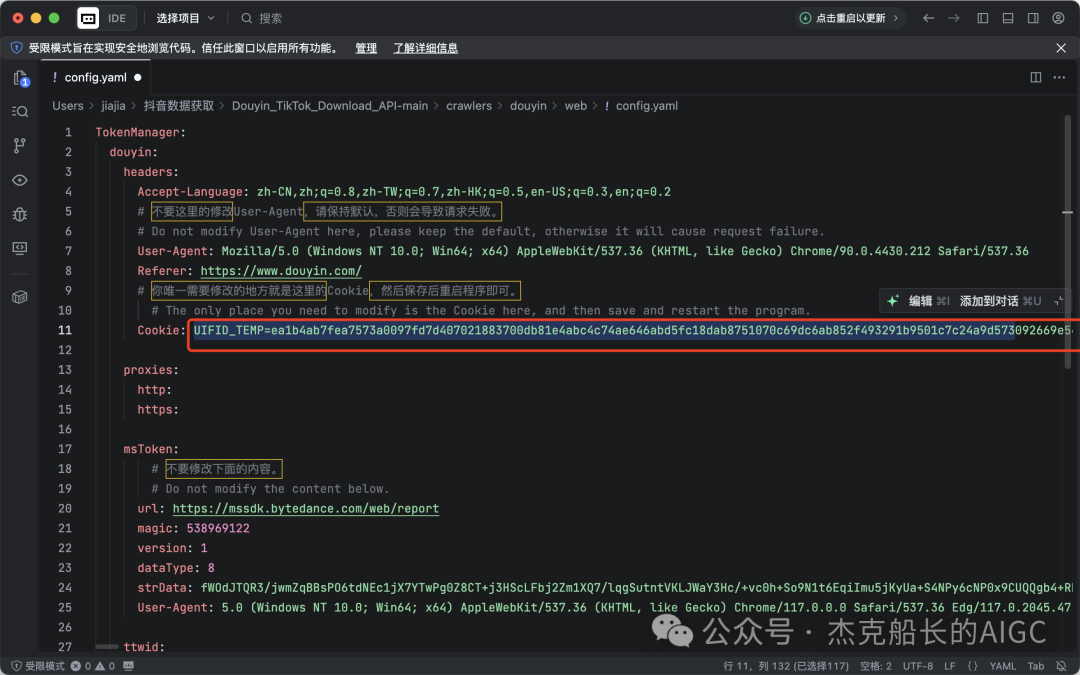Screen dimensions: 1080x675
Task: Close the restricted mode banner
Action: coord(1061,48)
